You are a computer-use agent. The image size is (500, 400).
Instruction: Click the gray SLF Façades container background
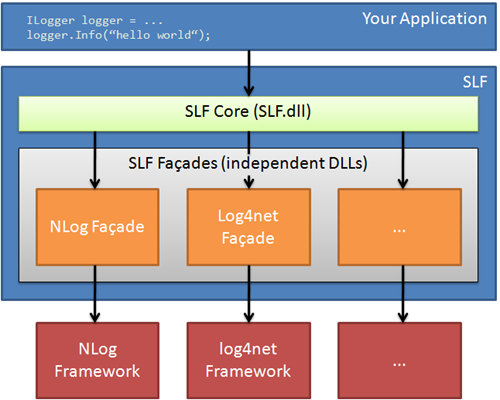coord(248,274)
